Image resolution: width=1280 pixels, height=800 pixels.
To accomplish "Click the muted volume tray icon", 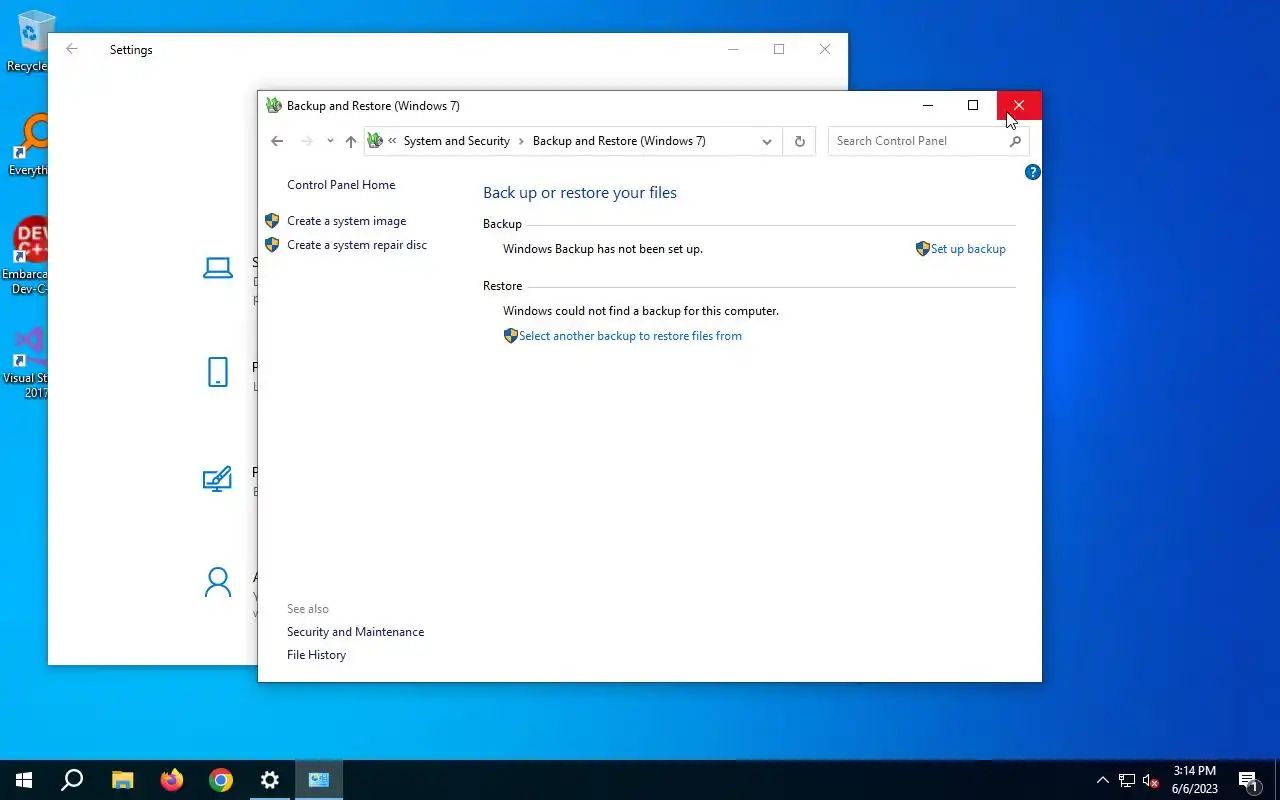I will click(x=1150, y=780).
